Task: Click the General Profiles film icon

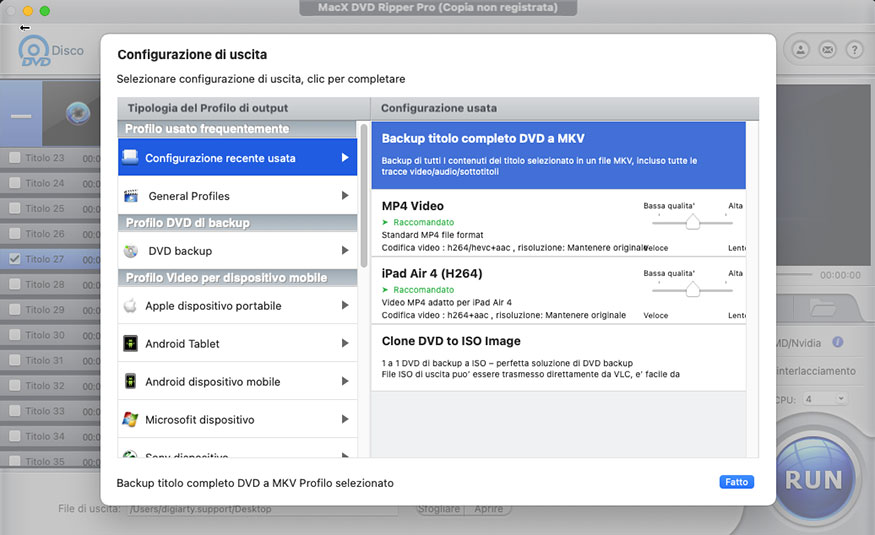Action: 130,196
